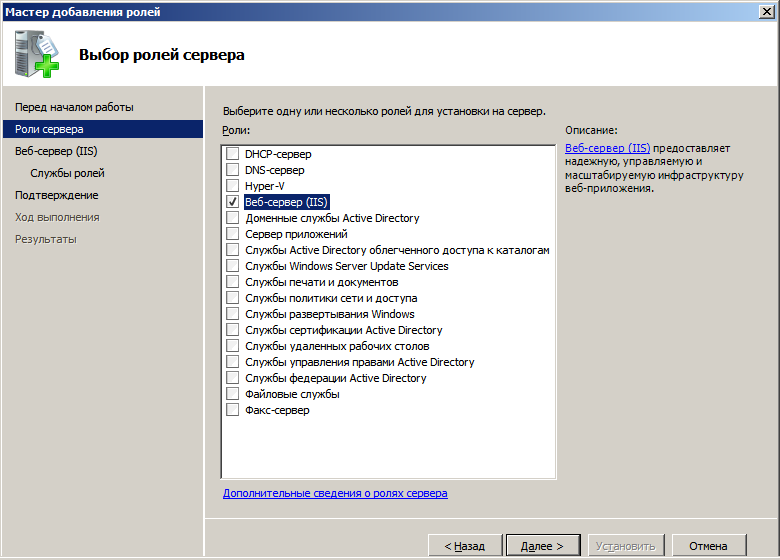Open Дополнительные сведения о ролях сервера link
This screenshot has height=560, width=780.
click(x=335, y=493)
